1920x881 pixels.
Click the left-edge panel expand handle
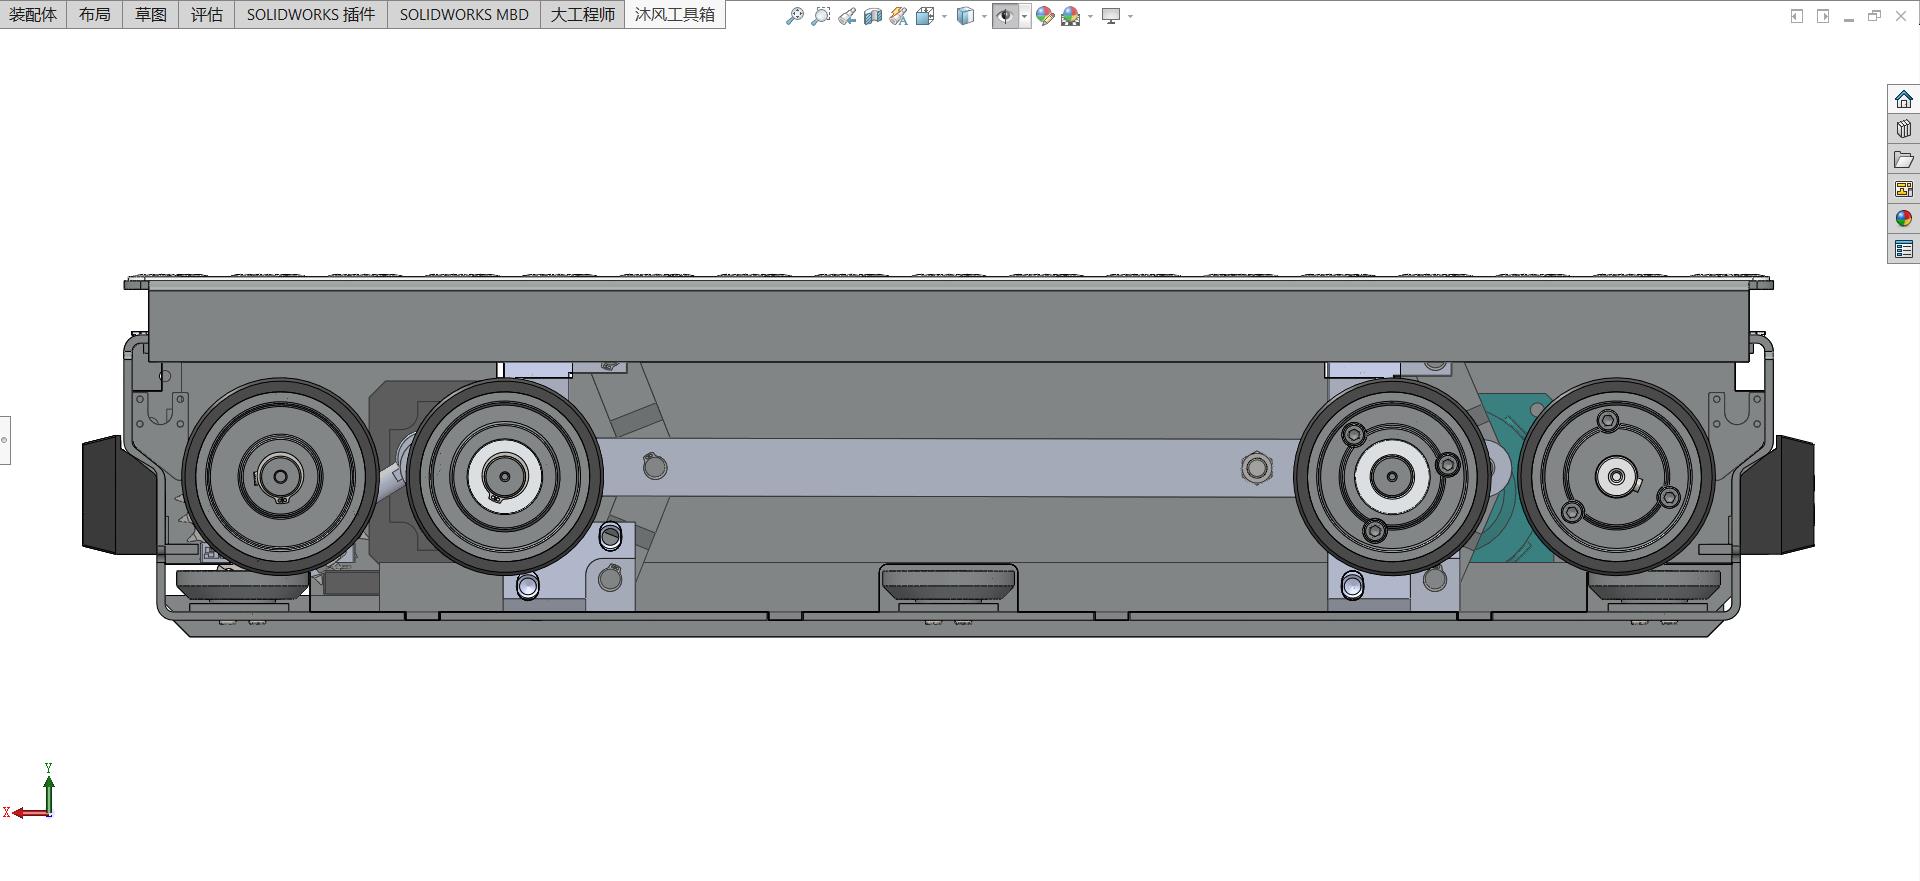coord(5,440)
